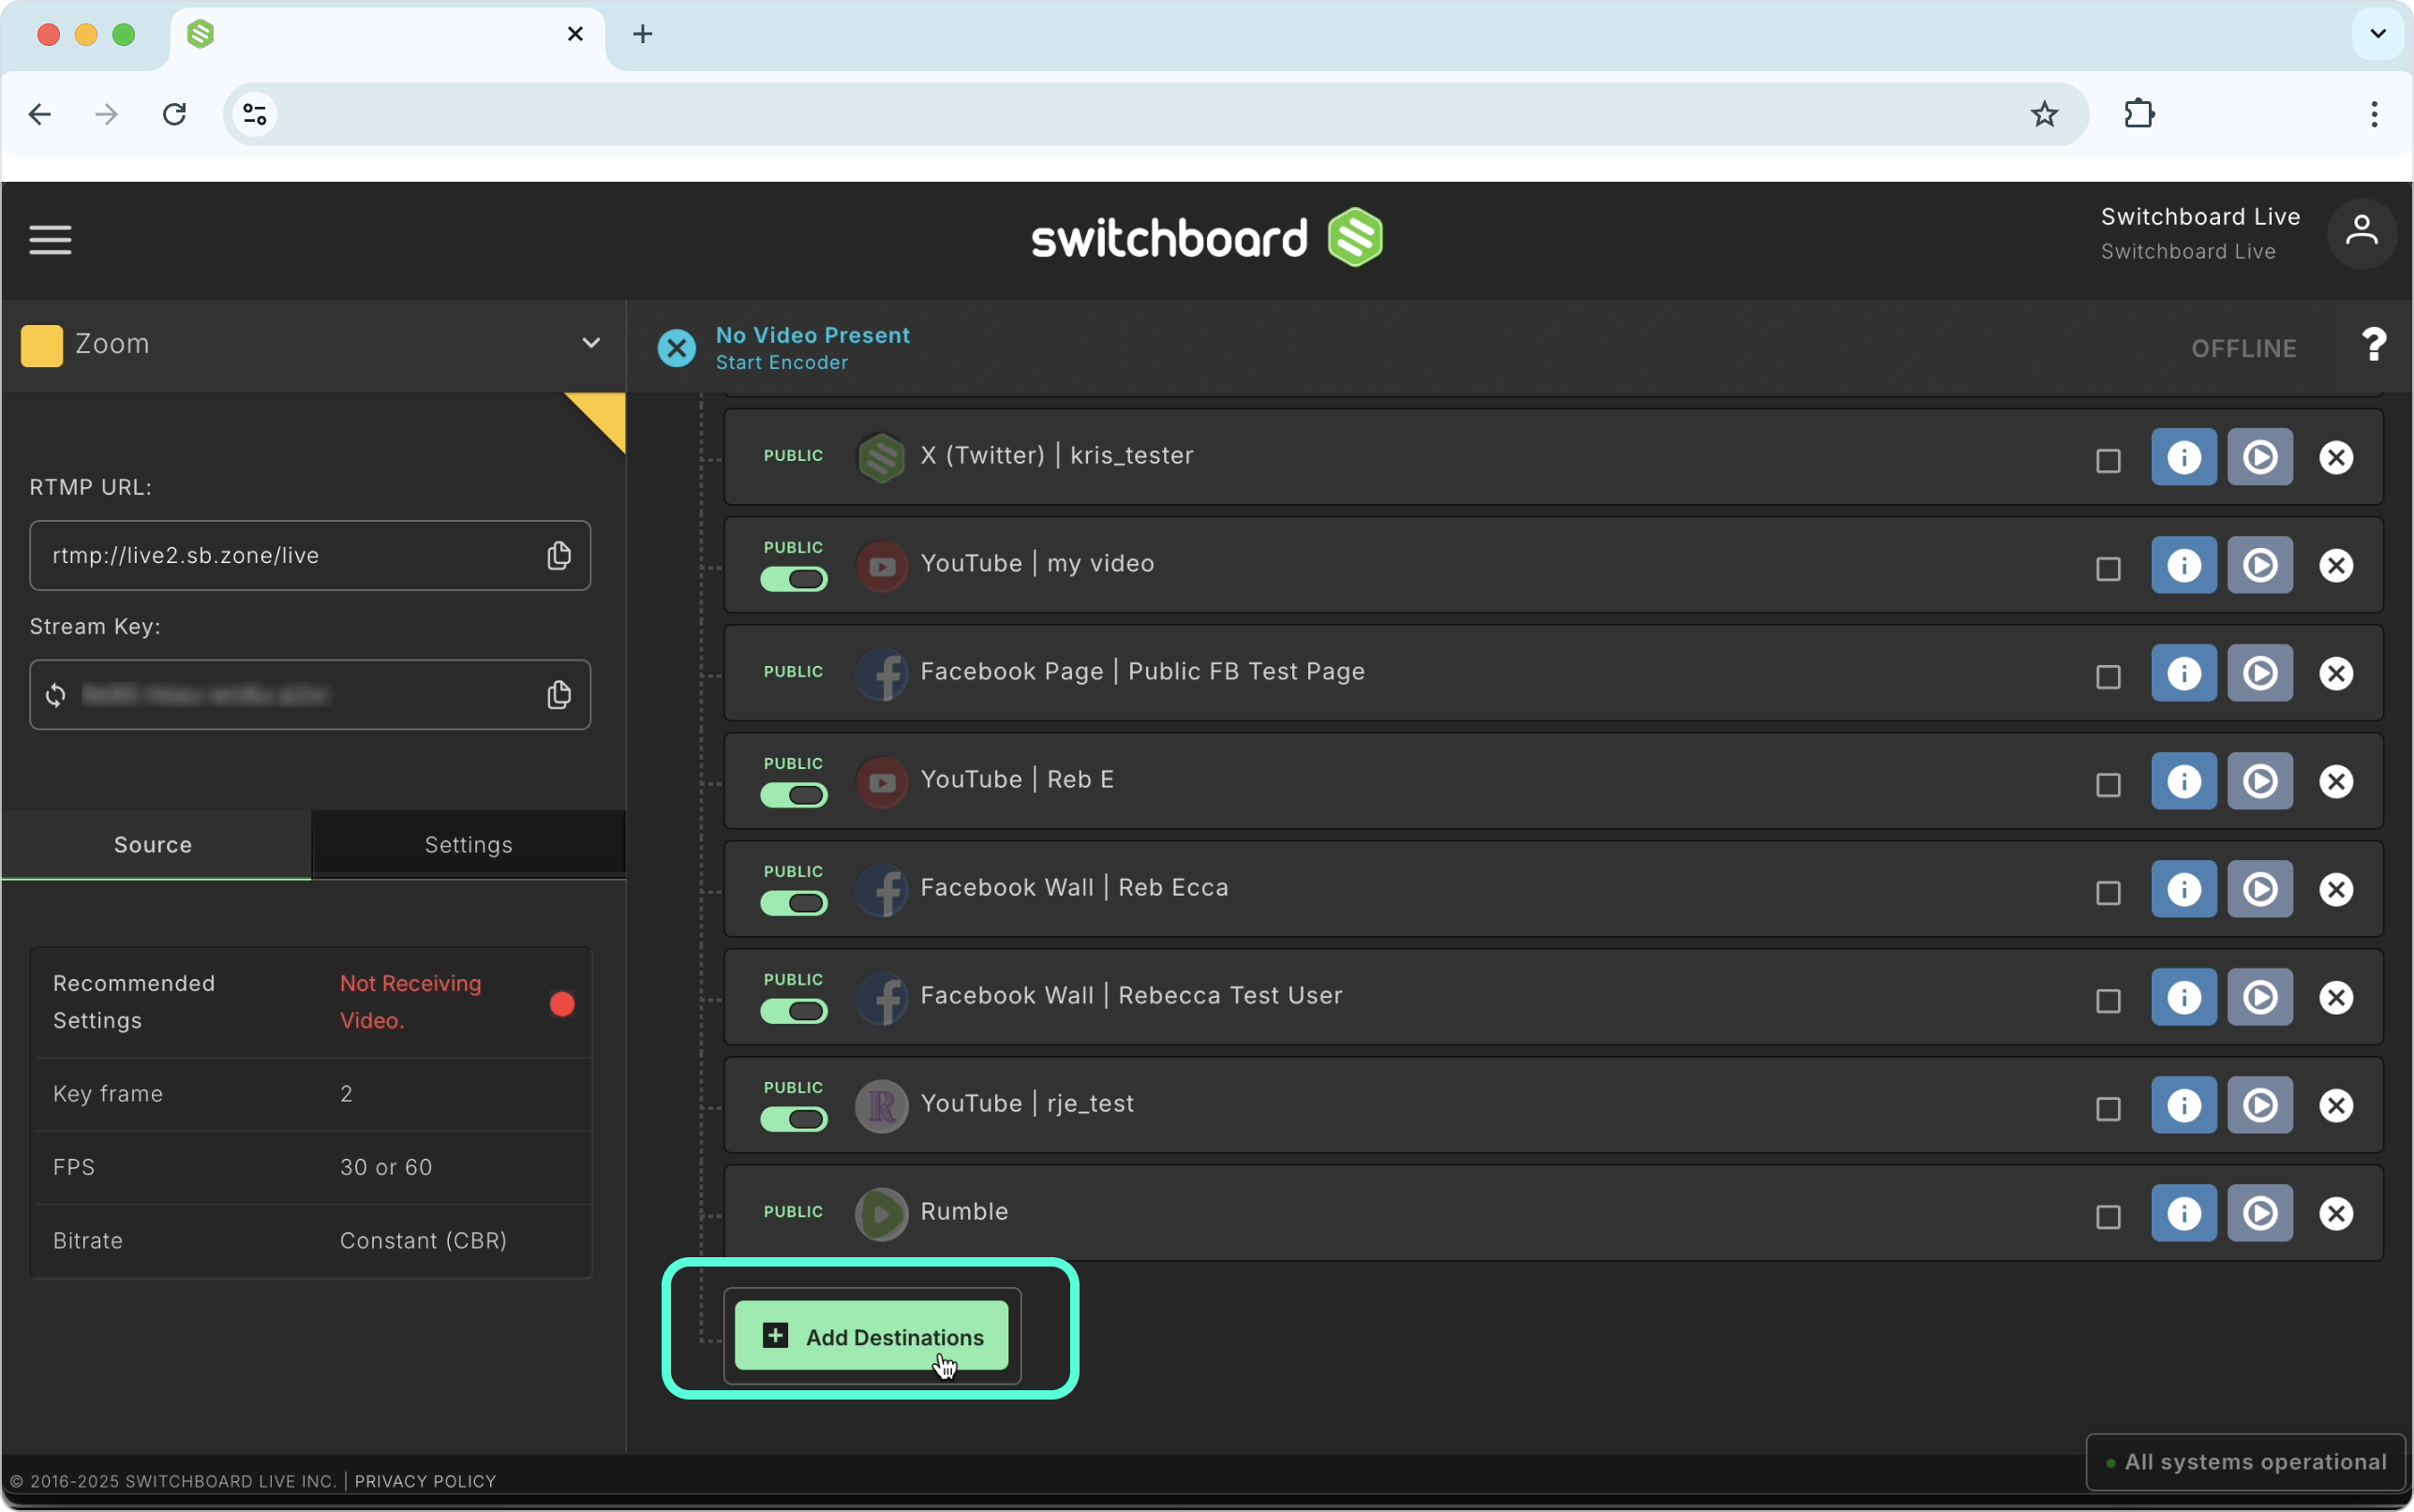Open the user account profile icon

pyautogui.click(x=2361, y=234)
